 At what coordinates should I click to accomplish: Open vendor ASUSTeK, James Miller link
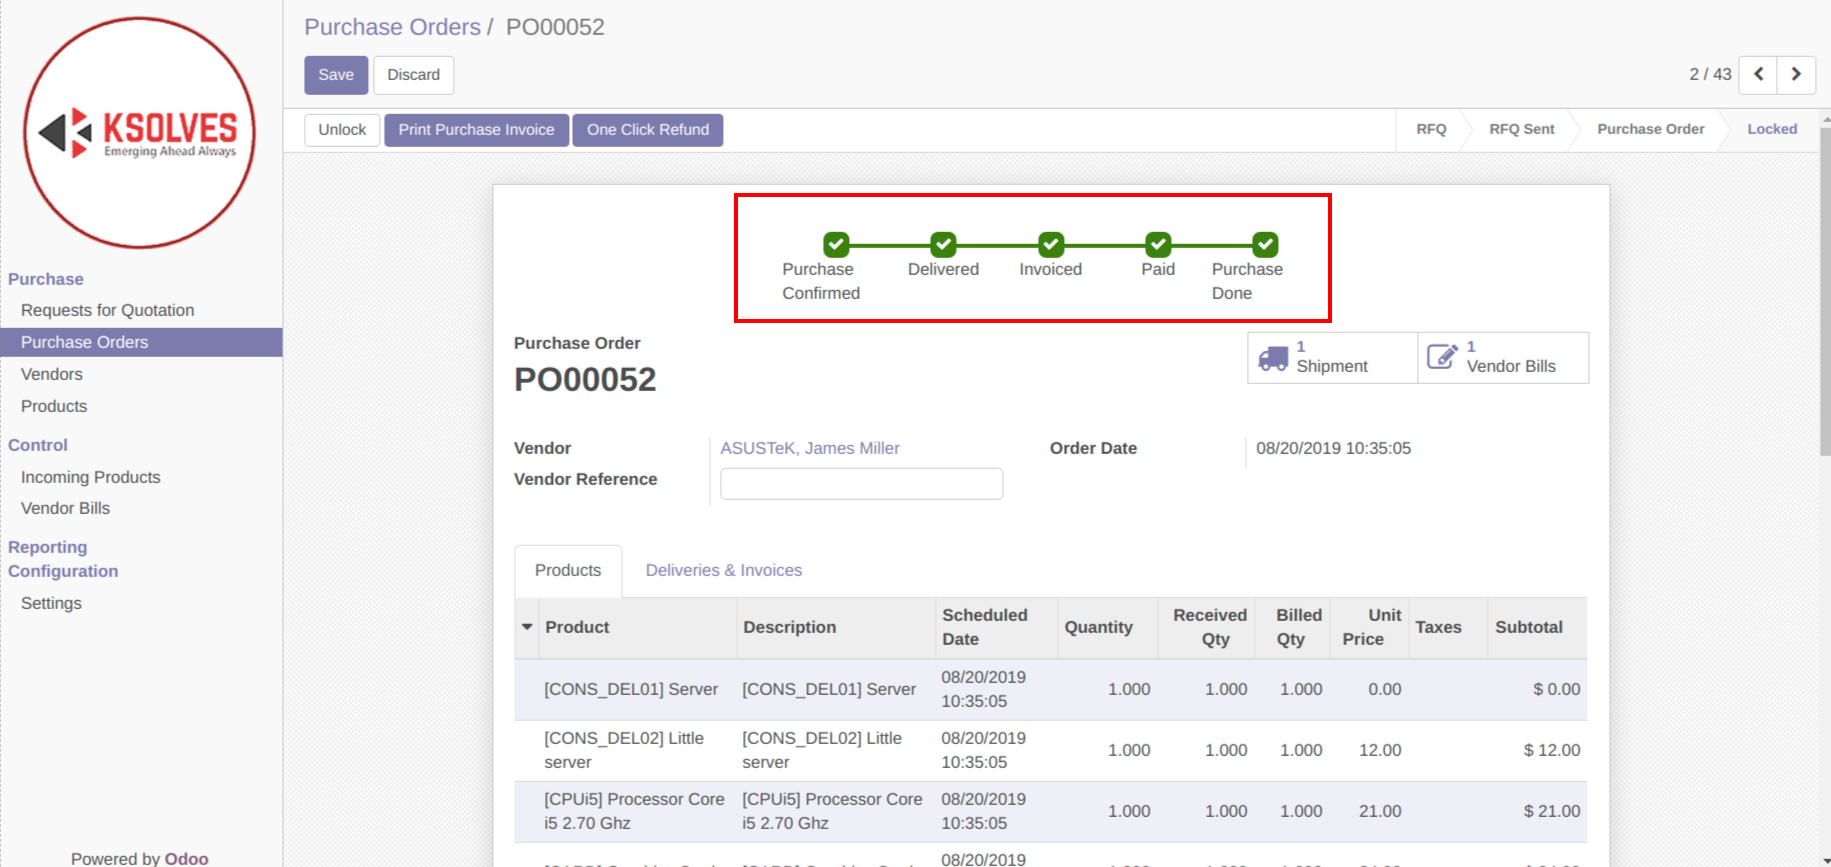[x=809, y=448]
